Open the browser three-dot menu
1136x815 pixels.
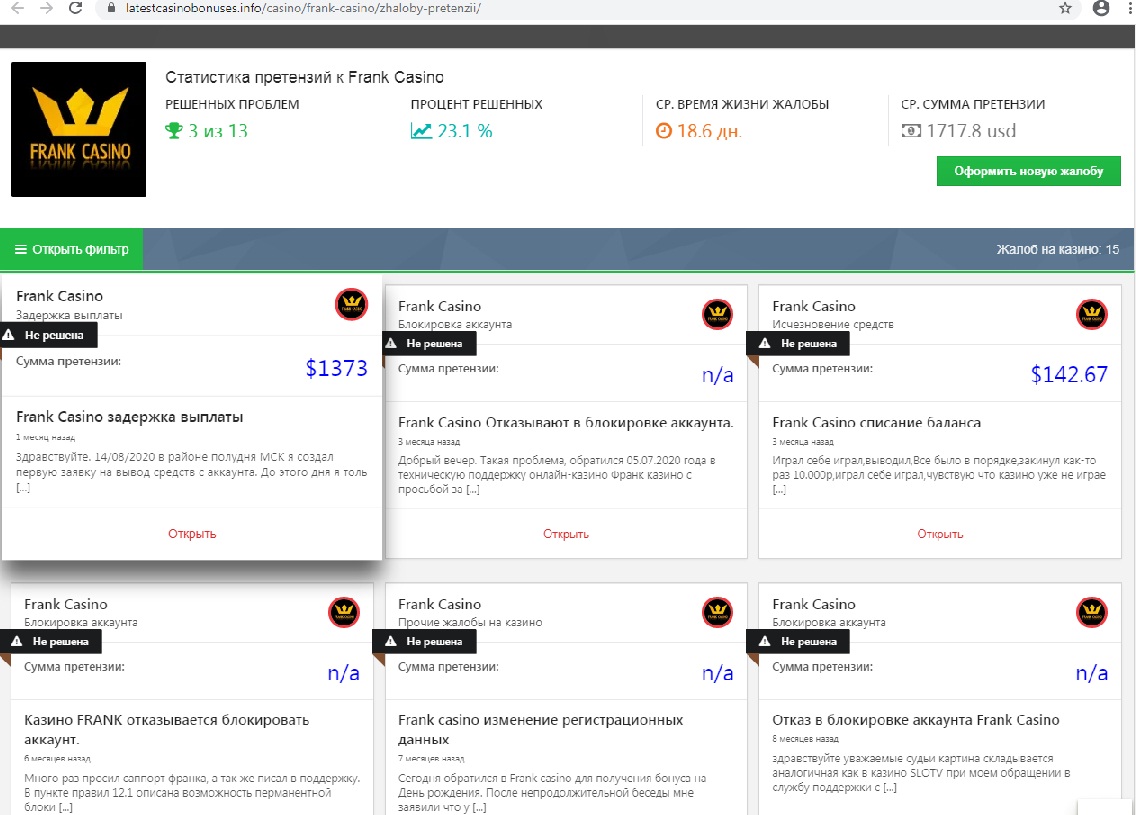click(1130, 9)
